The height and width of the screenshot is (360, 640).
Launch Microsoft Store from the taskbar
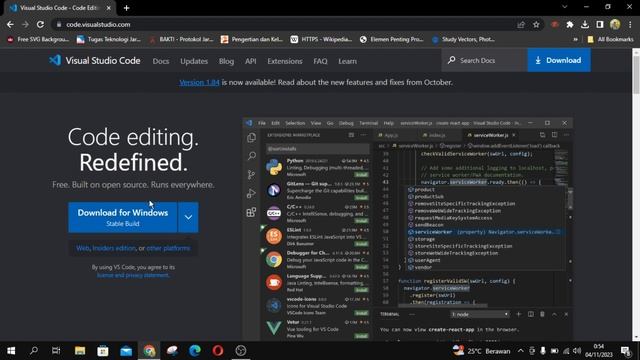point(103,351)
